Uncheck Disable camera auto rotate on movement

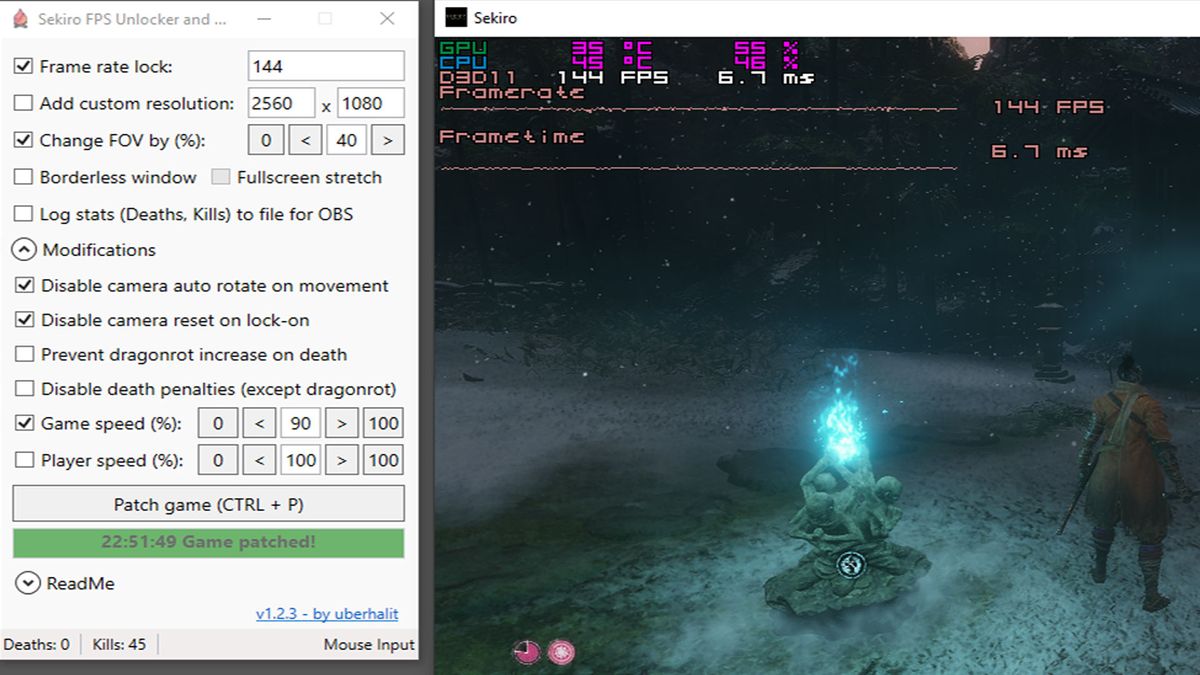[25, 285]
